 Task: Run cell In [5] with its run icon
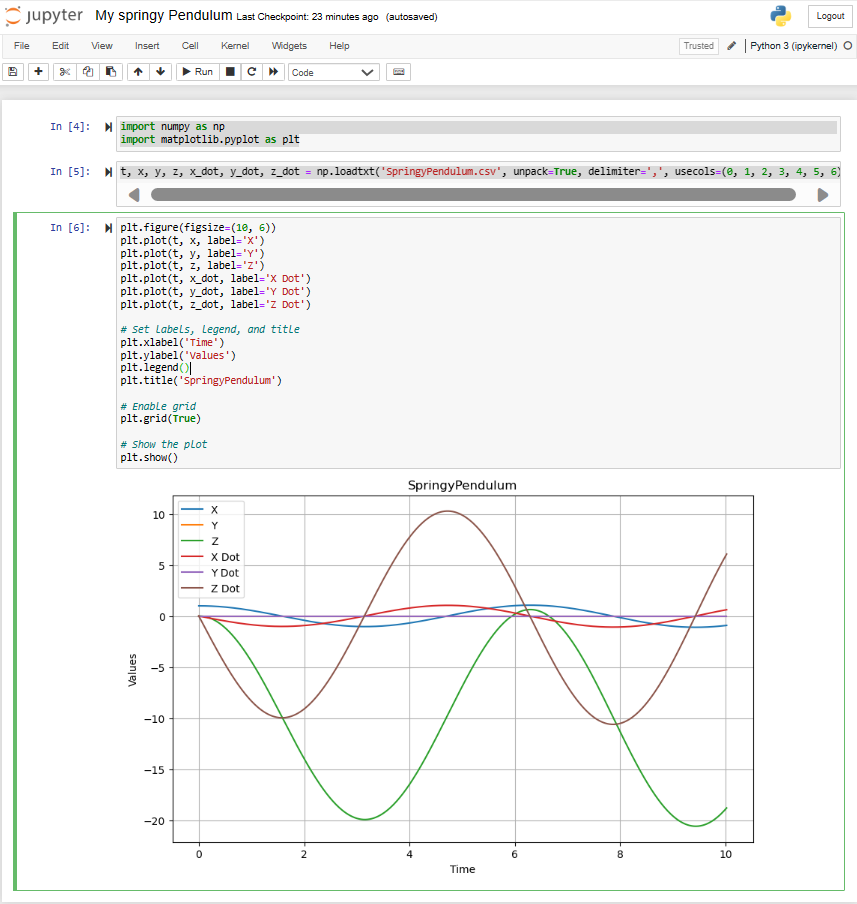coord(108,172)
